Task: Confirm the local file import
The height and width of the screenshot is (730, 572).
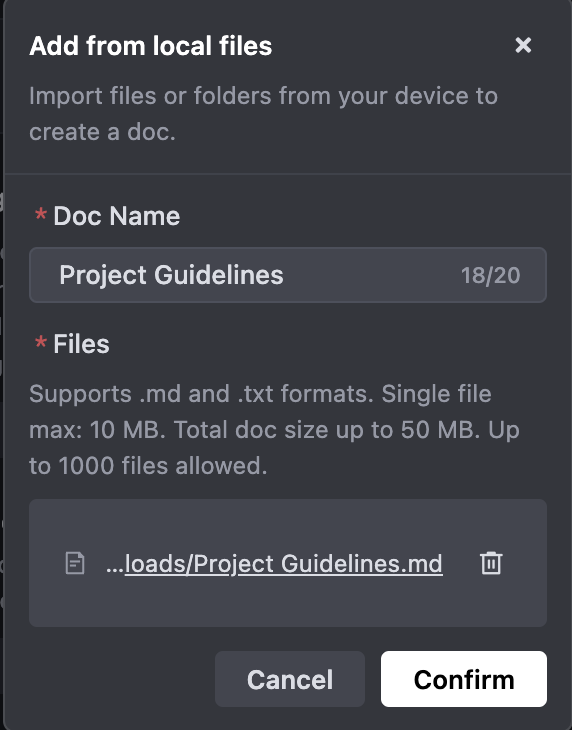Action: [464, 679]
